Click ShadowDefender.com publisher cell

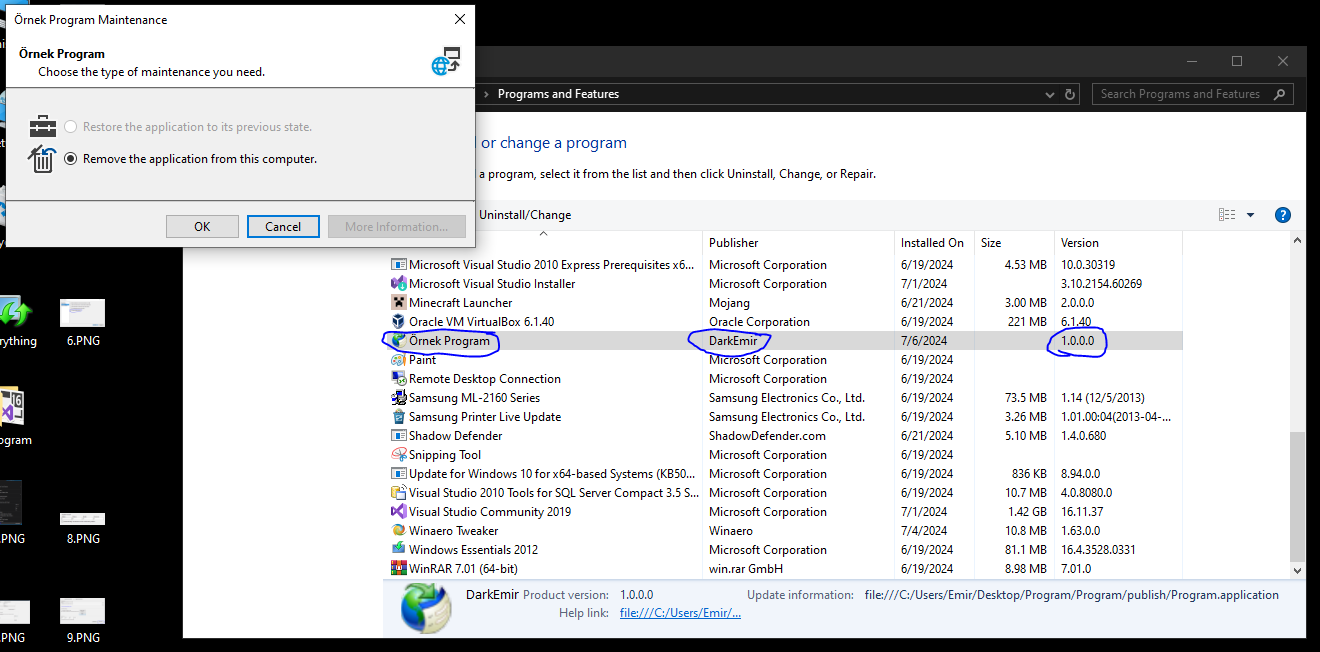coord(767,436)
